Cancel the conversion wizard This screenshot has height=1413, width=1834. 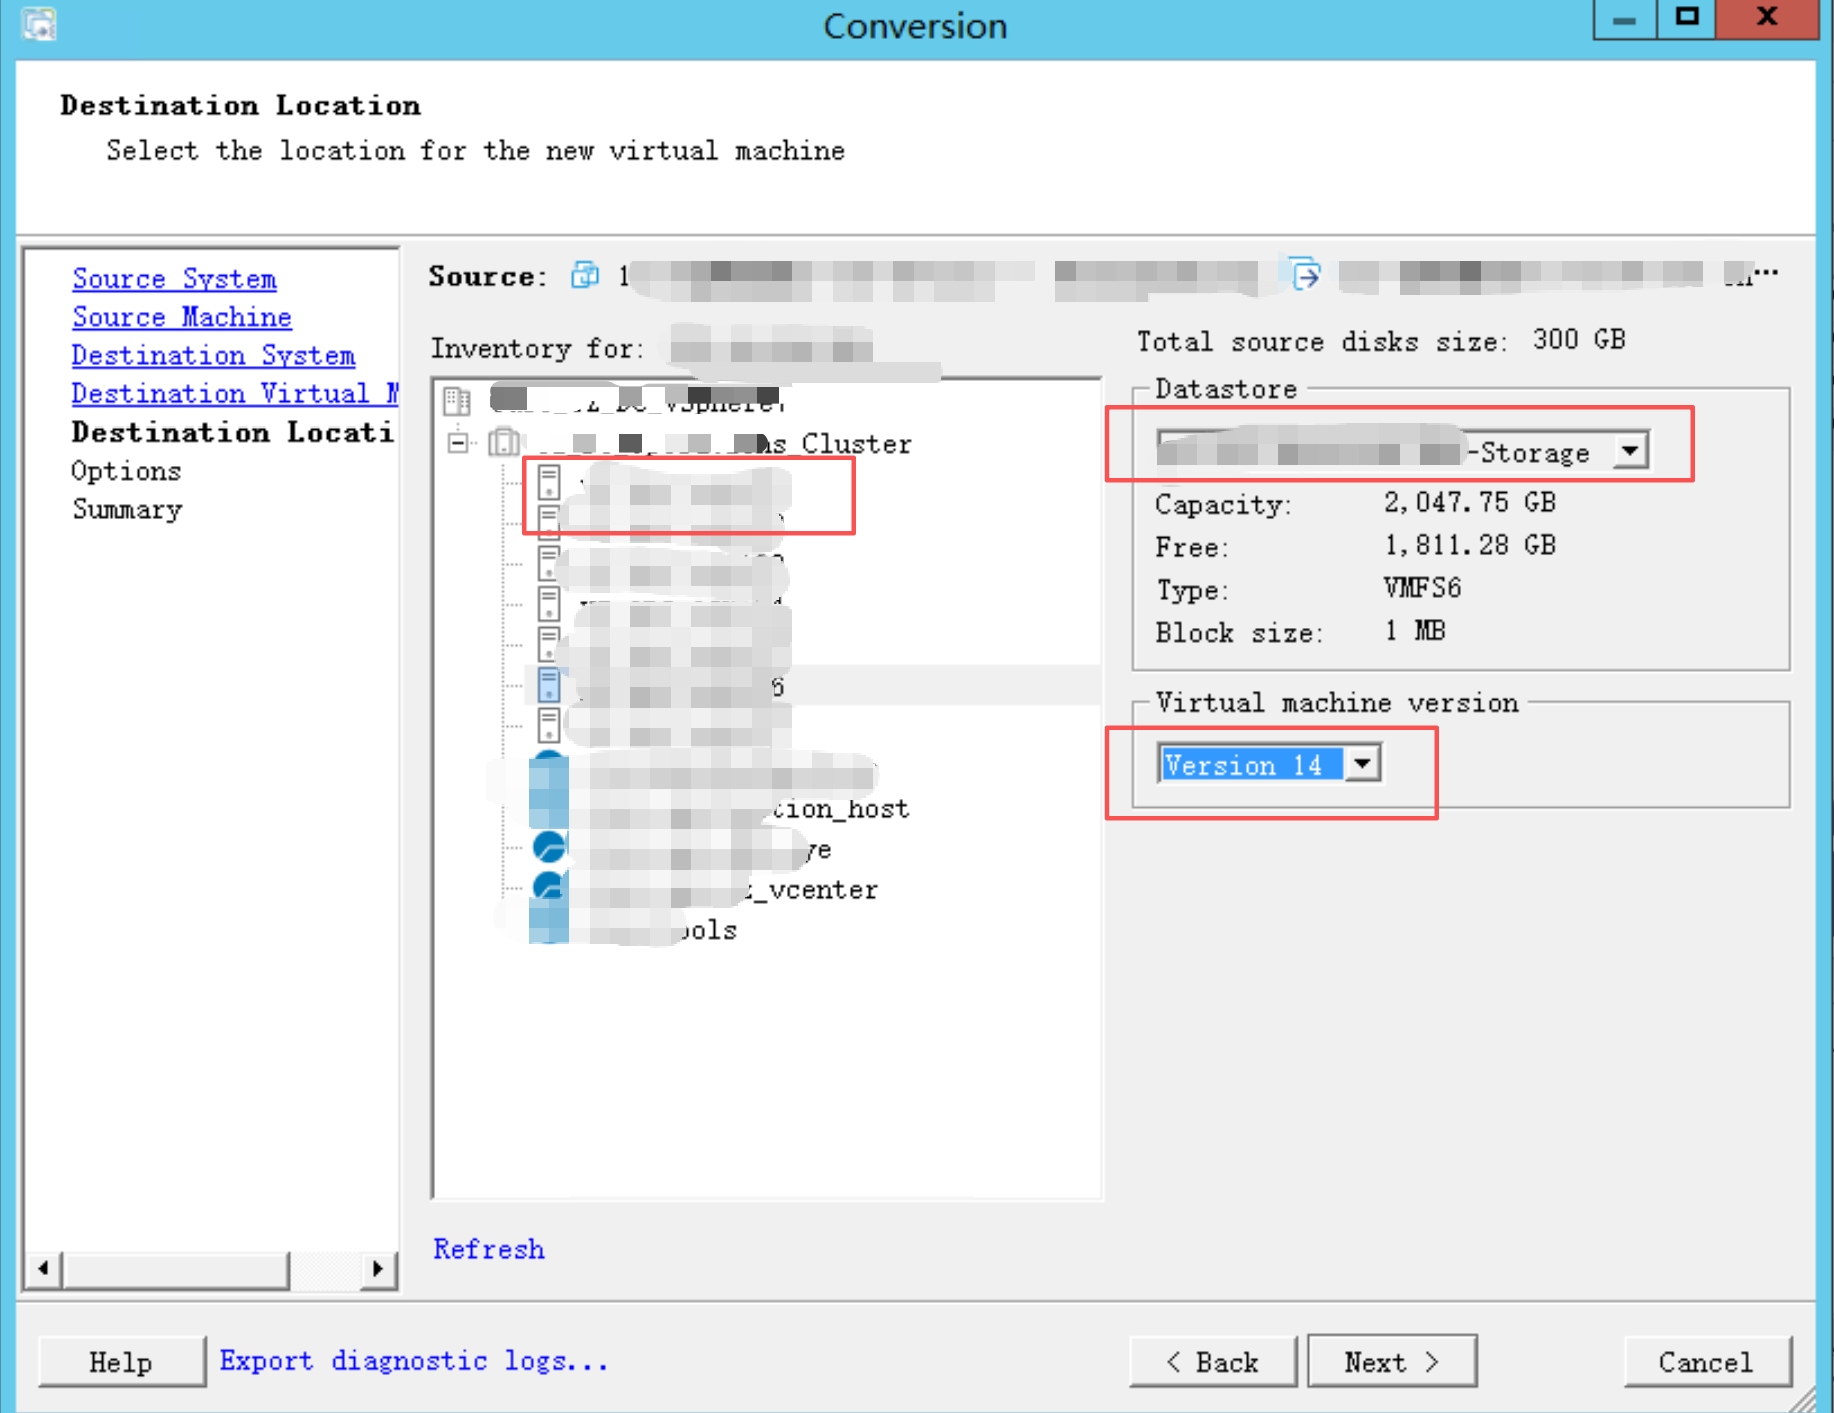(1706, 1361)
